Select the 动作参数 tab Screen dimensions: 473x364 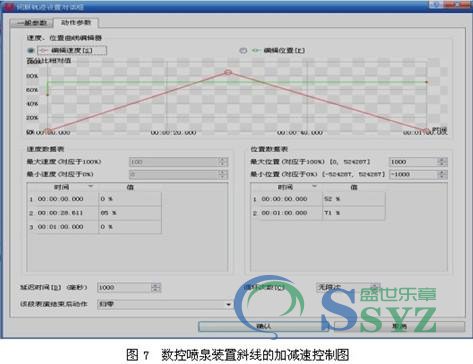(76, 23)
